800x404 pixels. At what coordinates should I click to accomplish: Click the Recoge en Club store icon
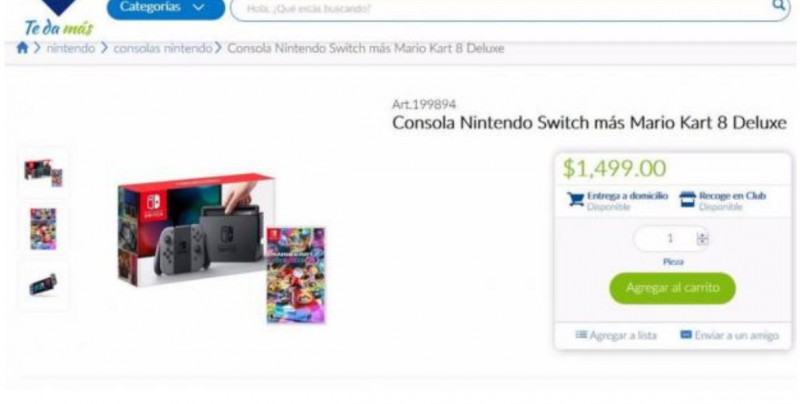[x=687, y=199]
